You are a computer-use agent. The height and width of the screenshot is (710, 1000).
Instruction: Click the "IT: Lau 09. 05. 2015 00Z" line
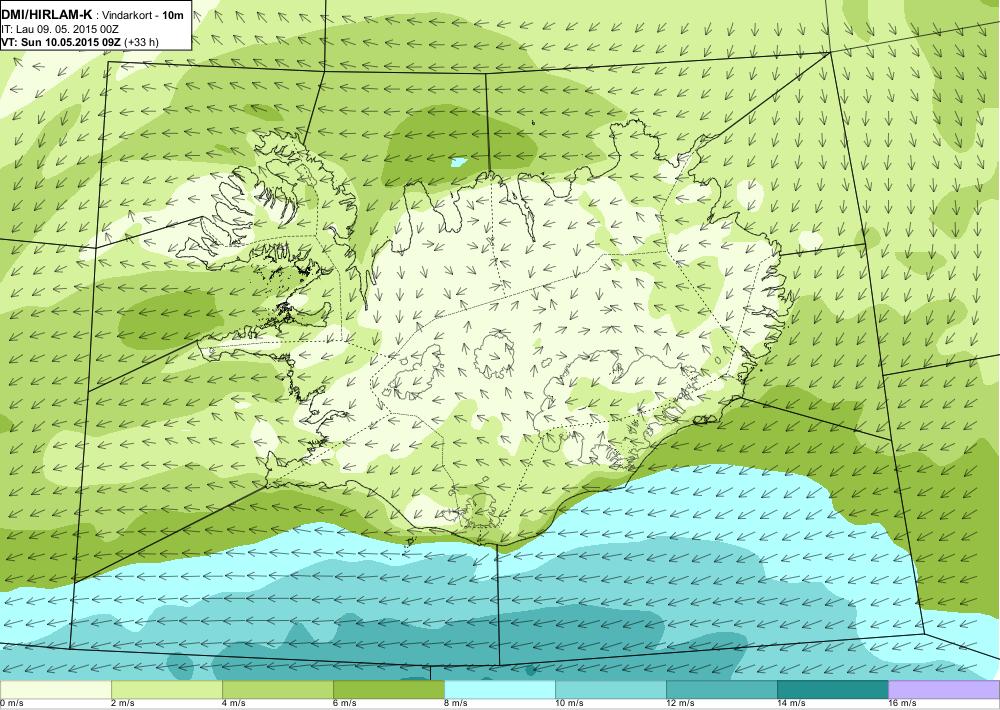(x=60, y=29)
